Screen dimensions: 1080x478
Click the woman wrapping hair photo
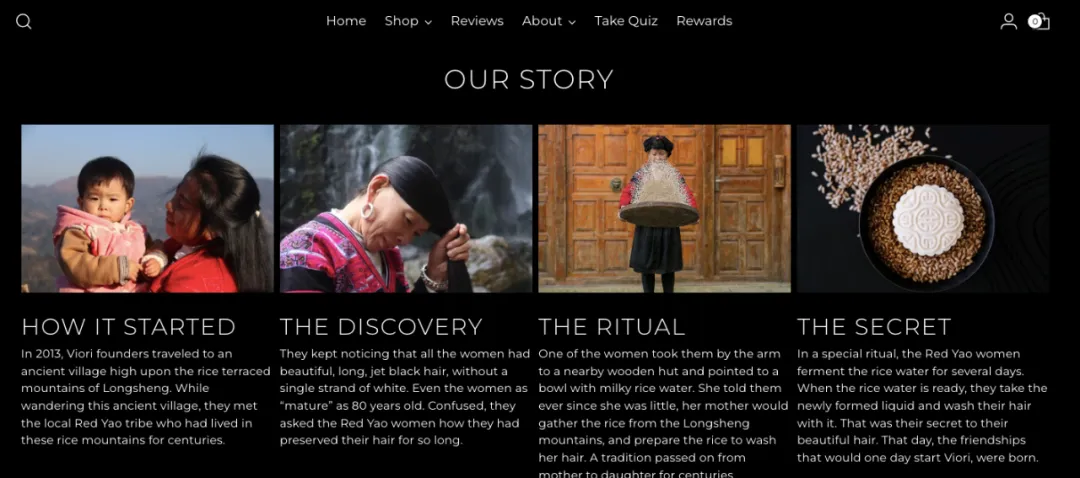tap(406, 209)
